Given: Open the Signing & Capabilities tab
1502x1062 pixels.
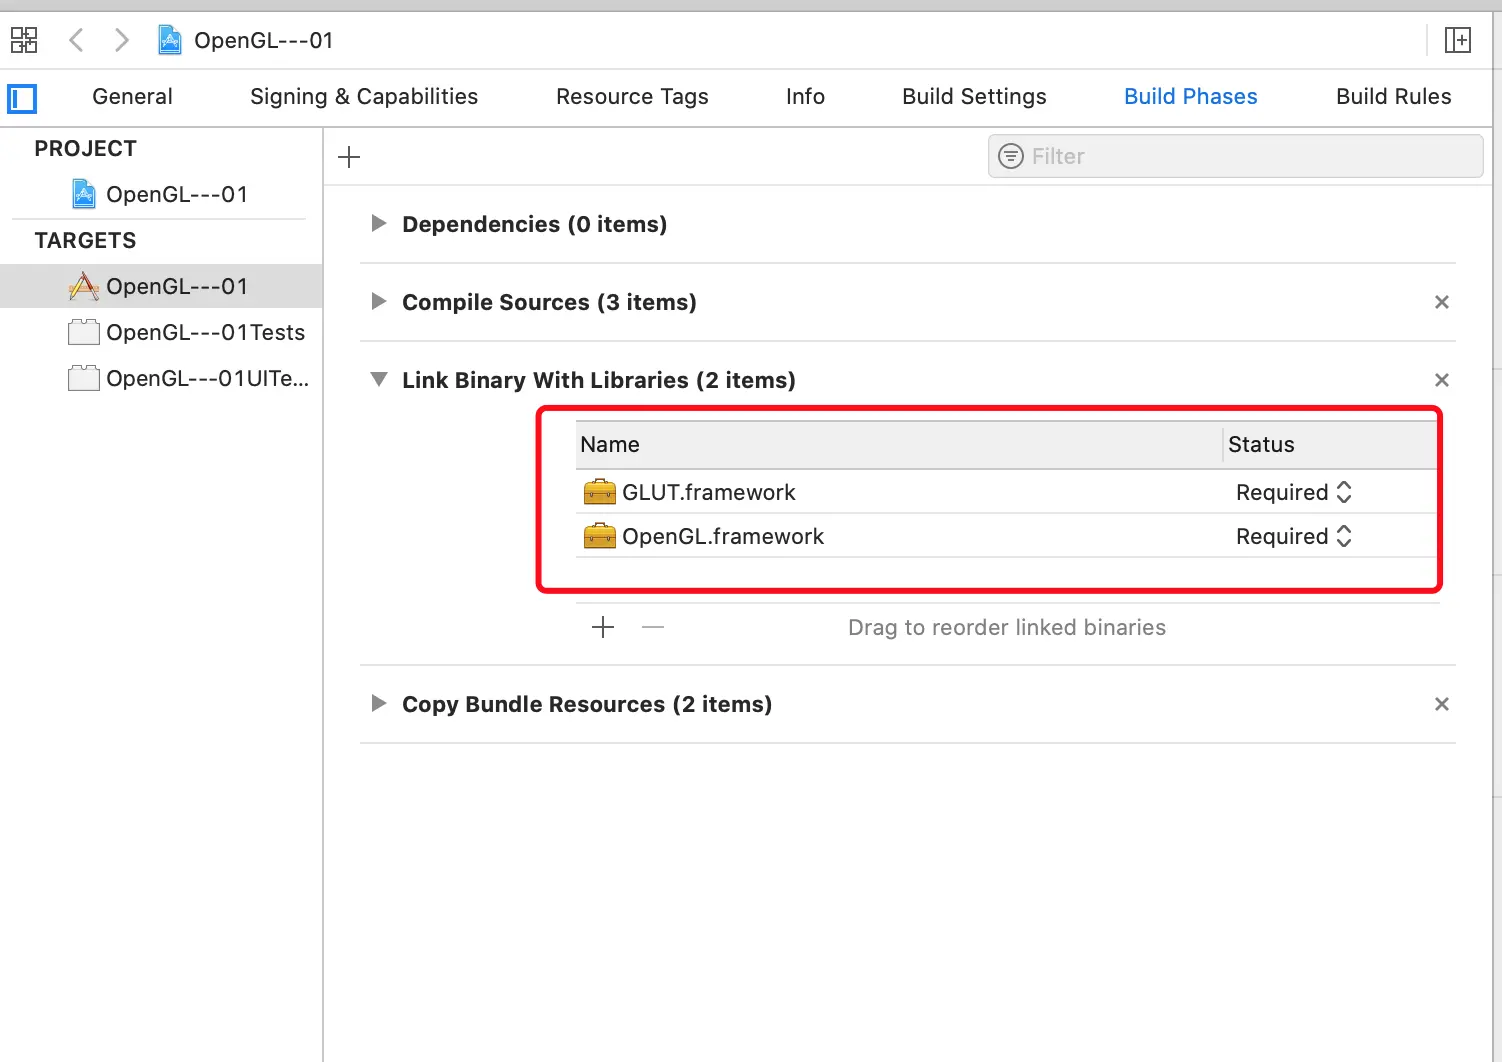Looking at the screenshot, I should [x=364, y=97].
